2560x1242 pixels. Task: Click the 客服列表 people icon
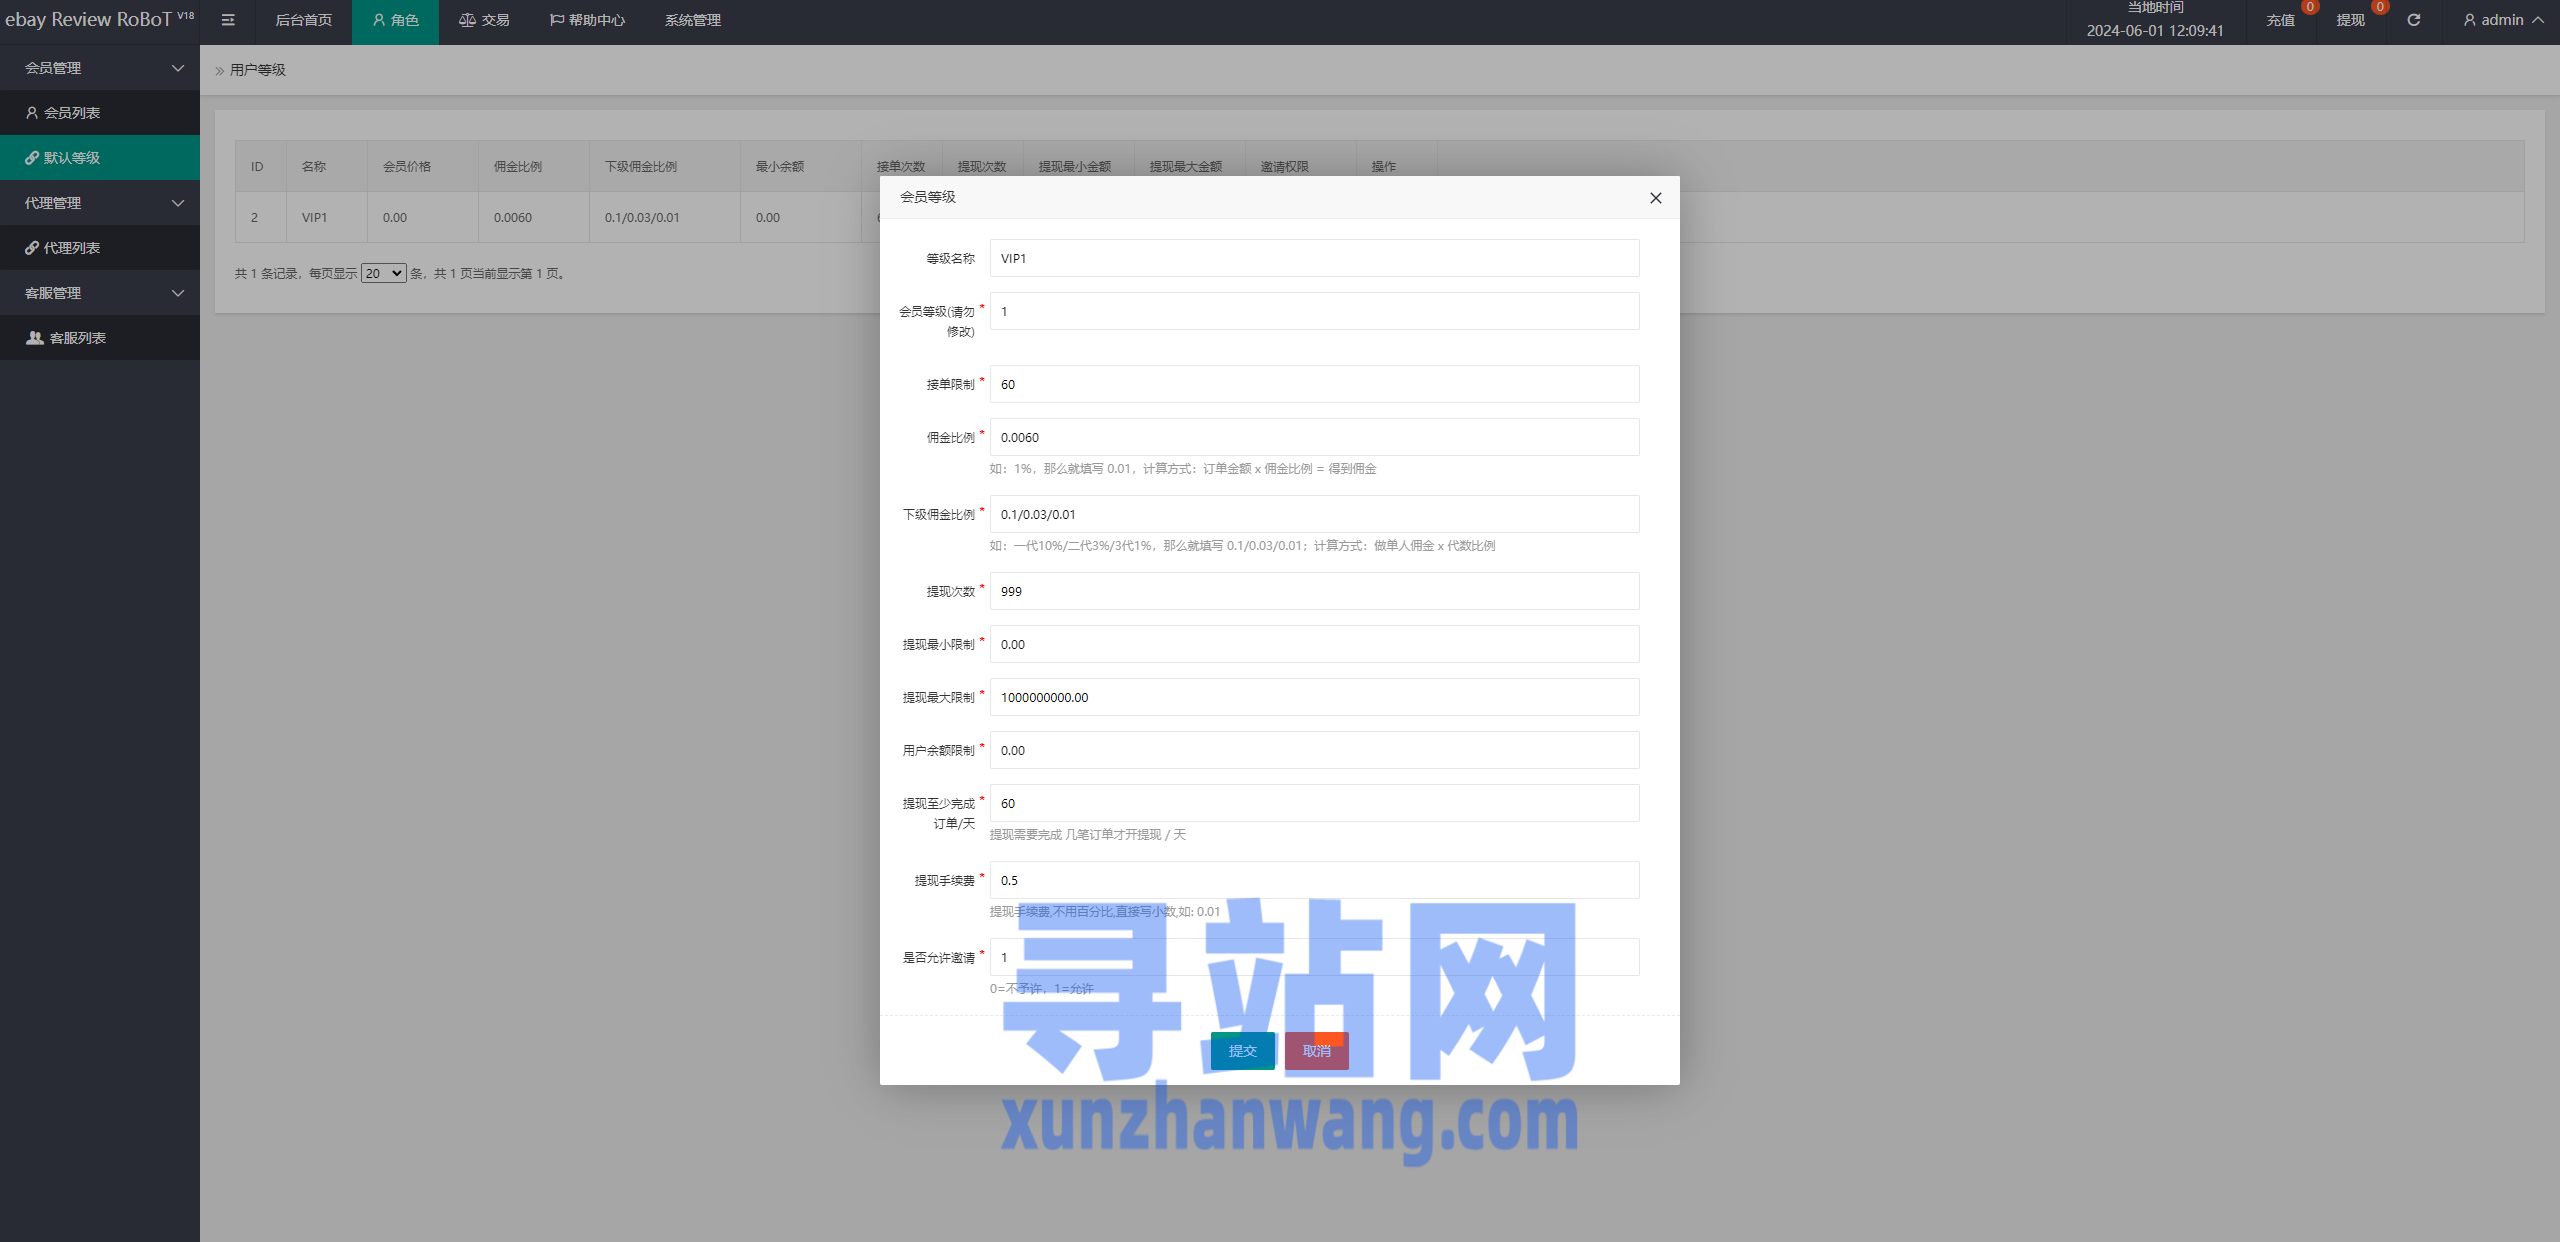(x=34, y=338)
